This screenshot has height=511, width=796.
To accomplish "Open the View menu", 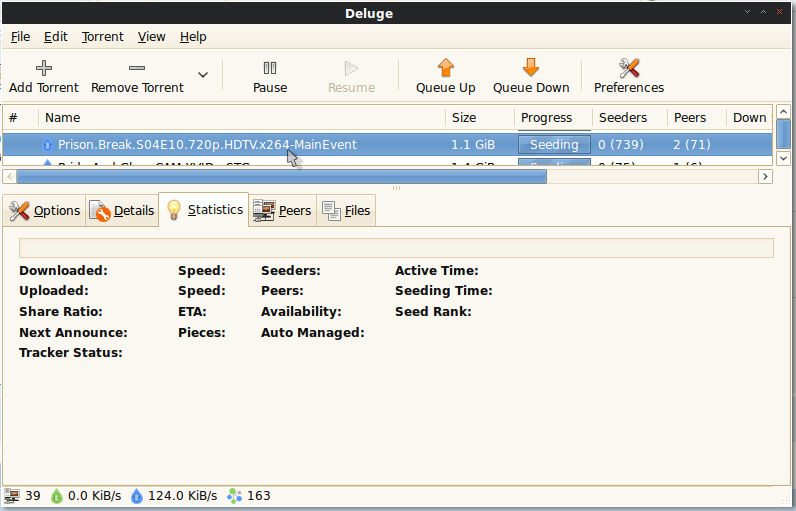I will (x=151, y=37).
